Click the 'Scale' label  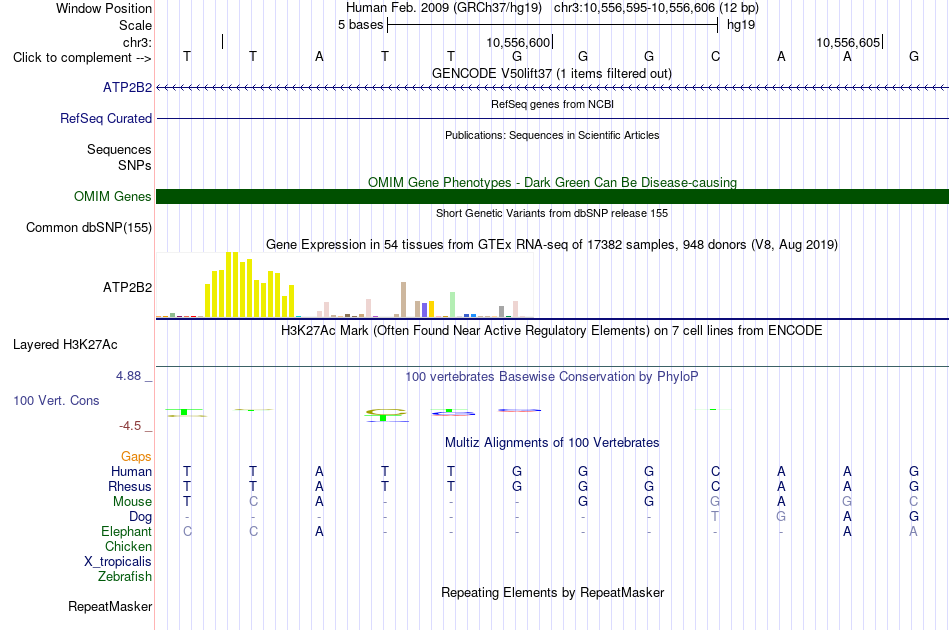(135, 25)
